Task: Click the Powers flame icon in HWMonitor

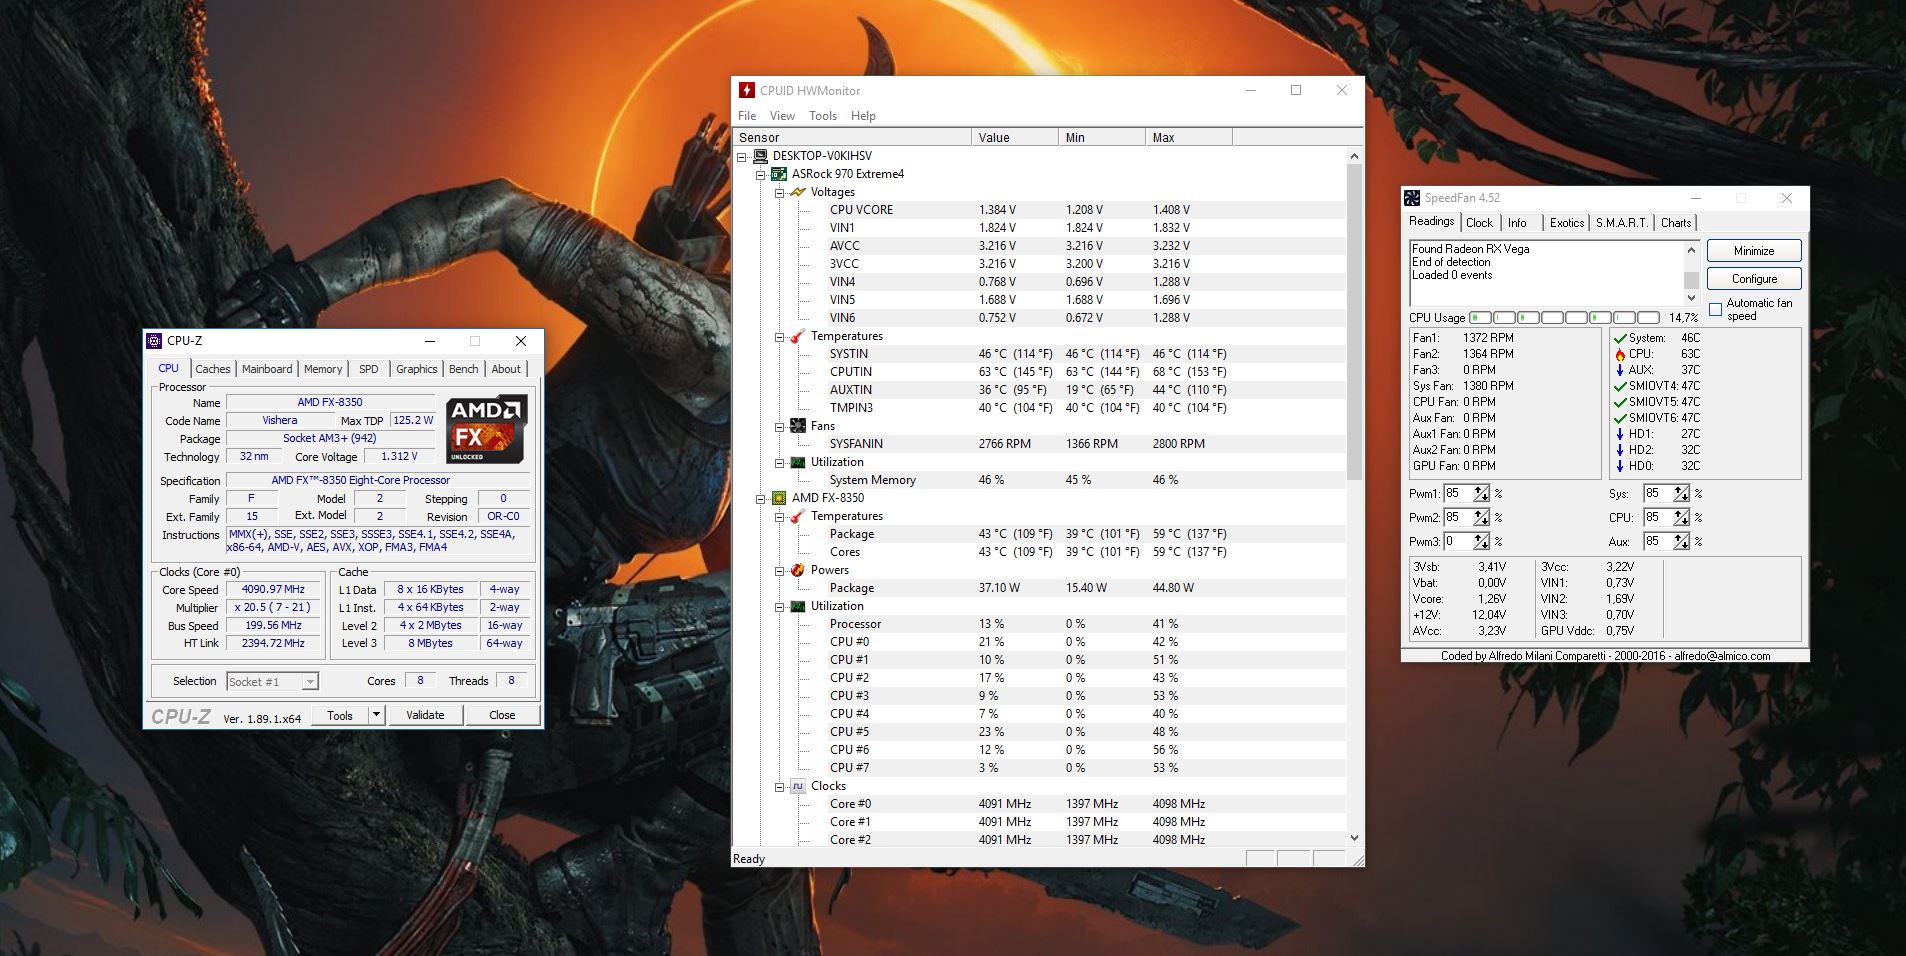Action: click(798, 570)
